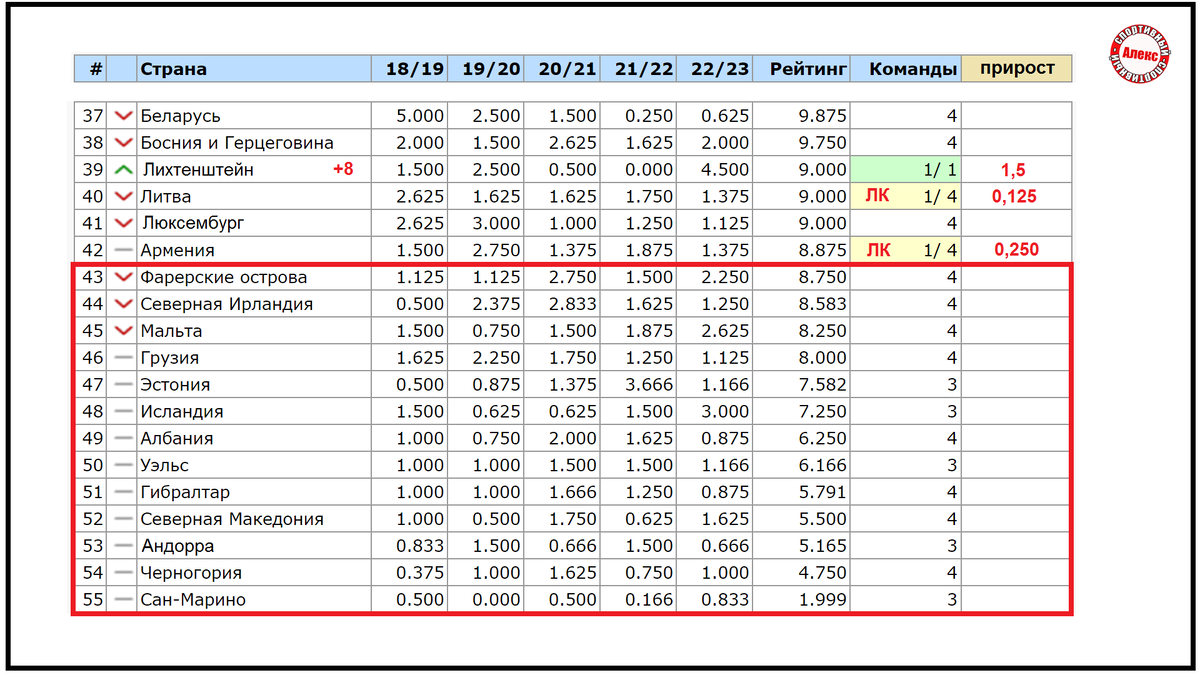1200x675 pixels.
Task: Click the rating value 1.999
Action: (x=823, y=600)
